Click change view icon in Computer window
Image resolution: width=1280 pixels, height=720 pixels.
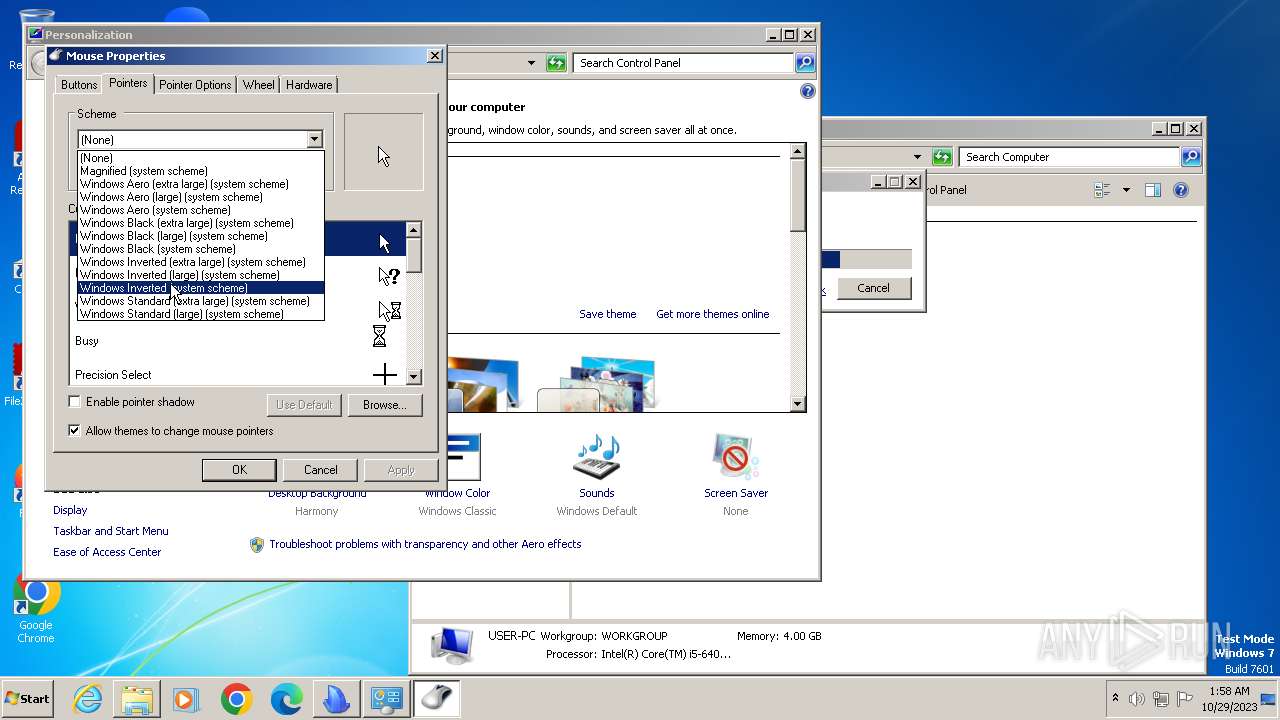(1103, 190)
